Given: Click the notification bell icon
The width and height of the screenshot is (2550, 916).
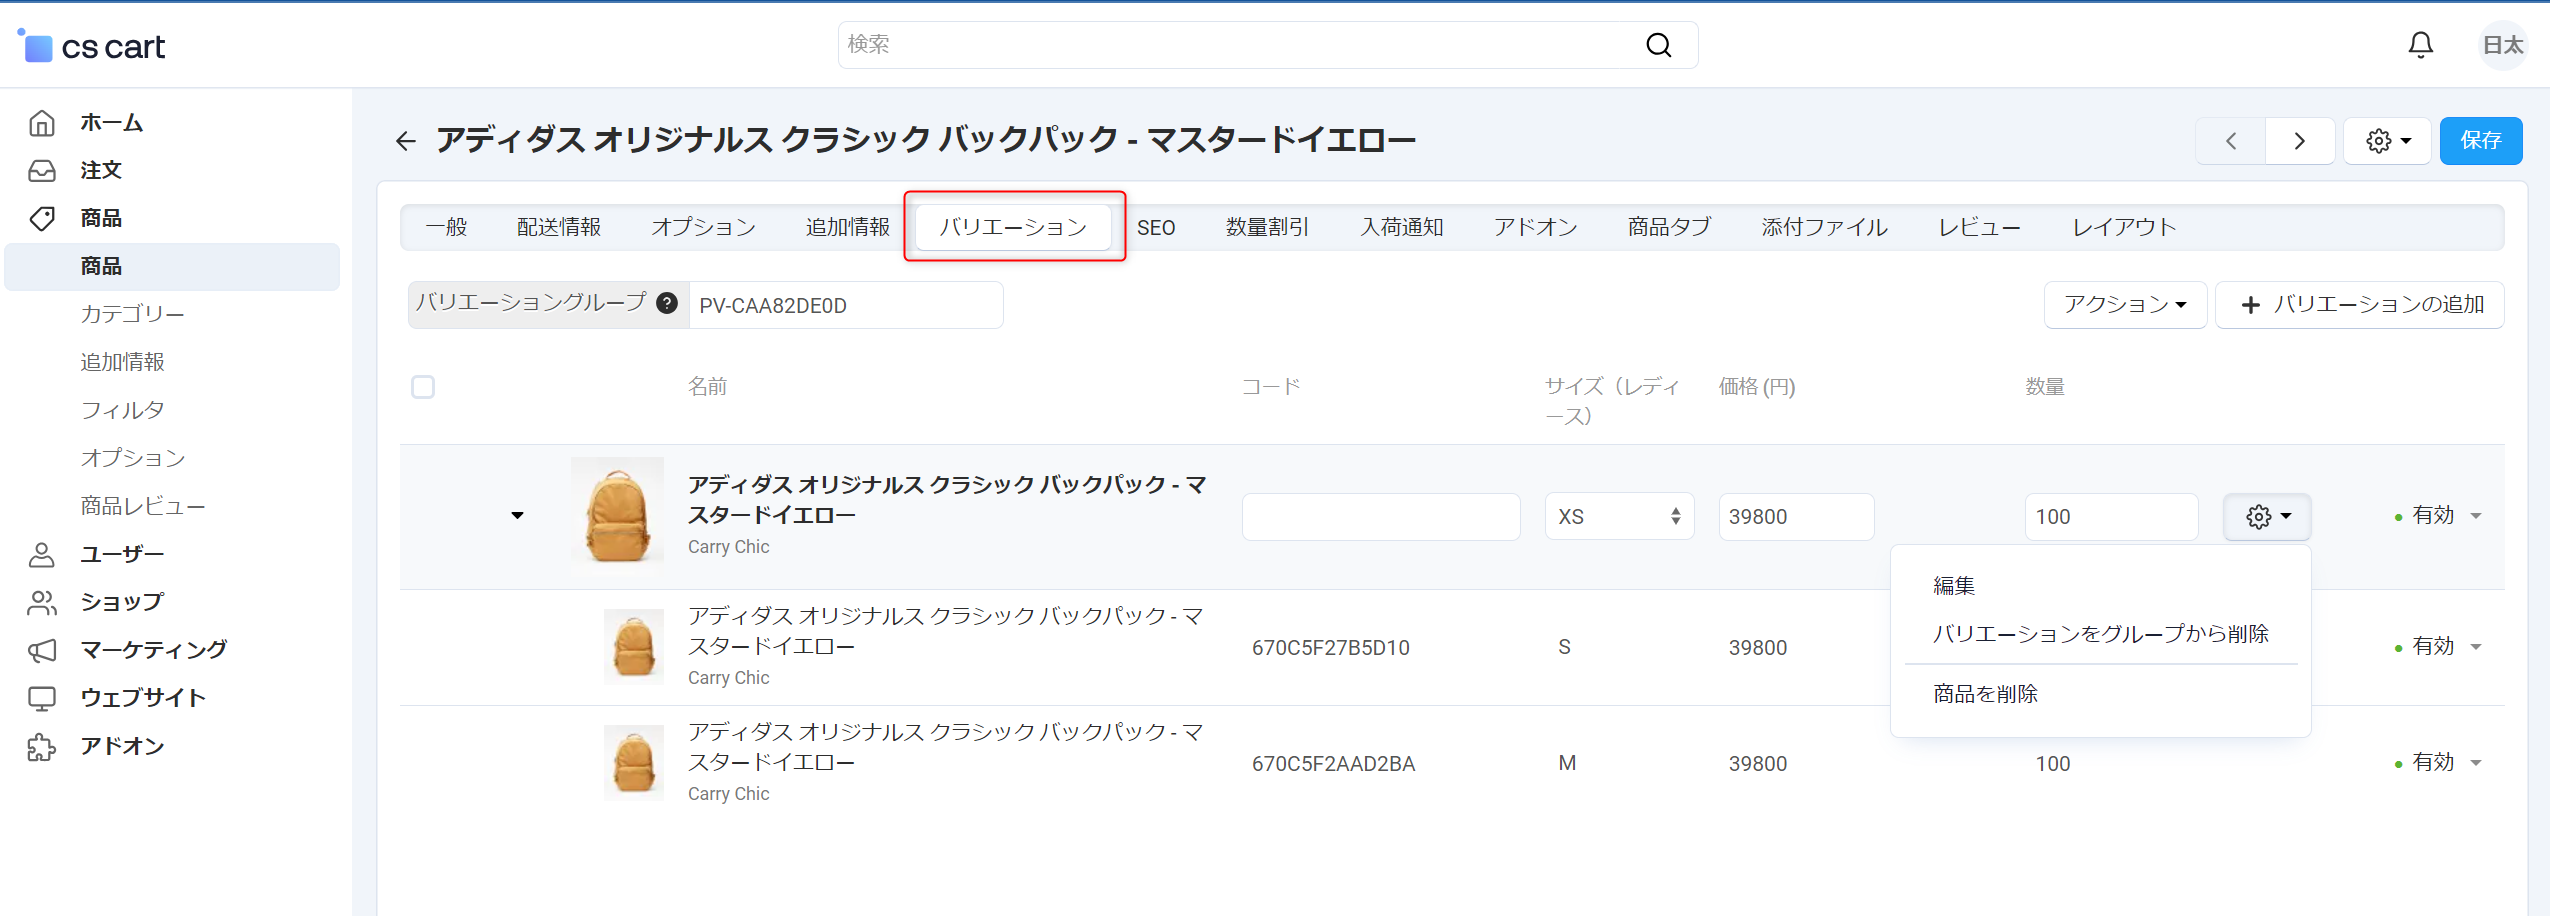Looking at the screenshot, I should (2420, 45).
